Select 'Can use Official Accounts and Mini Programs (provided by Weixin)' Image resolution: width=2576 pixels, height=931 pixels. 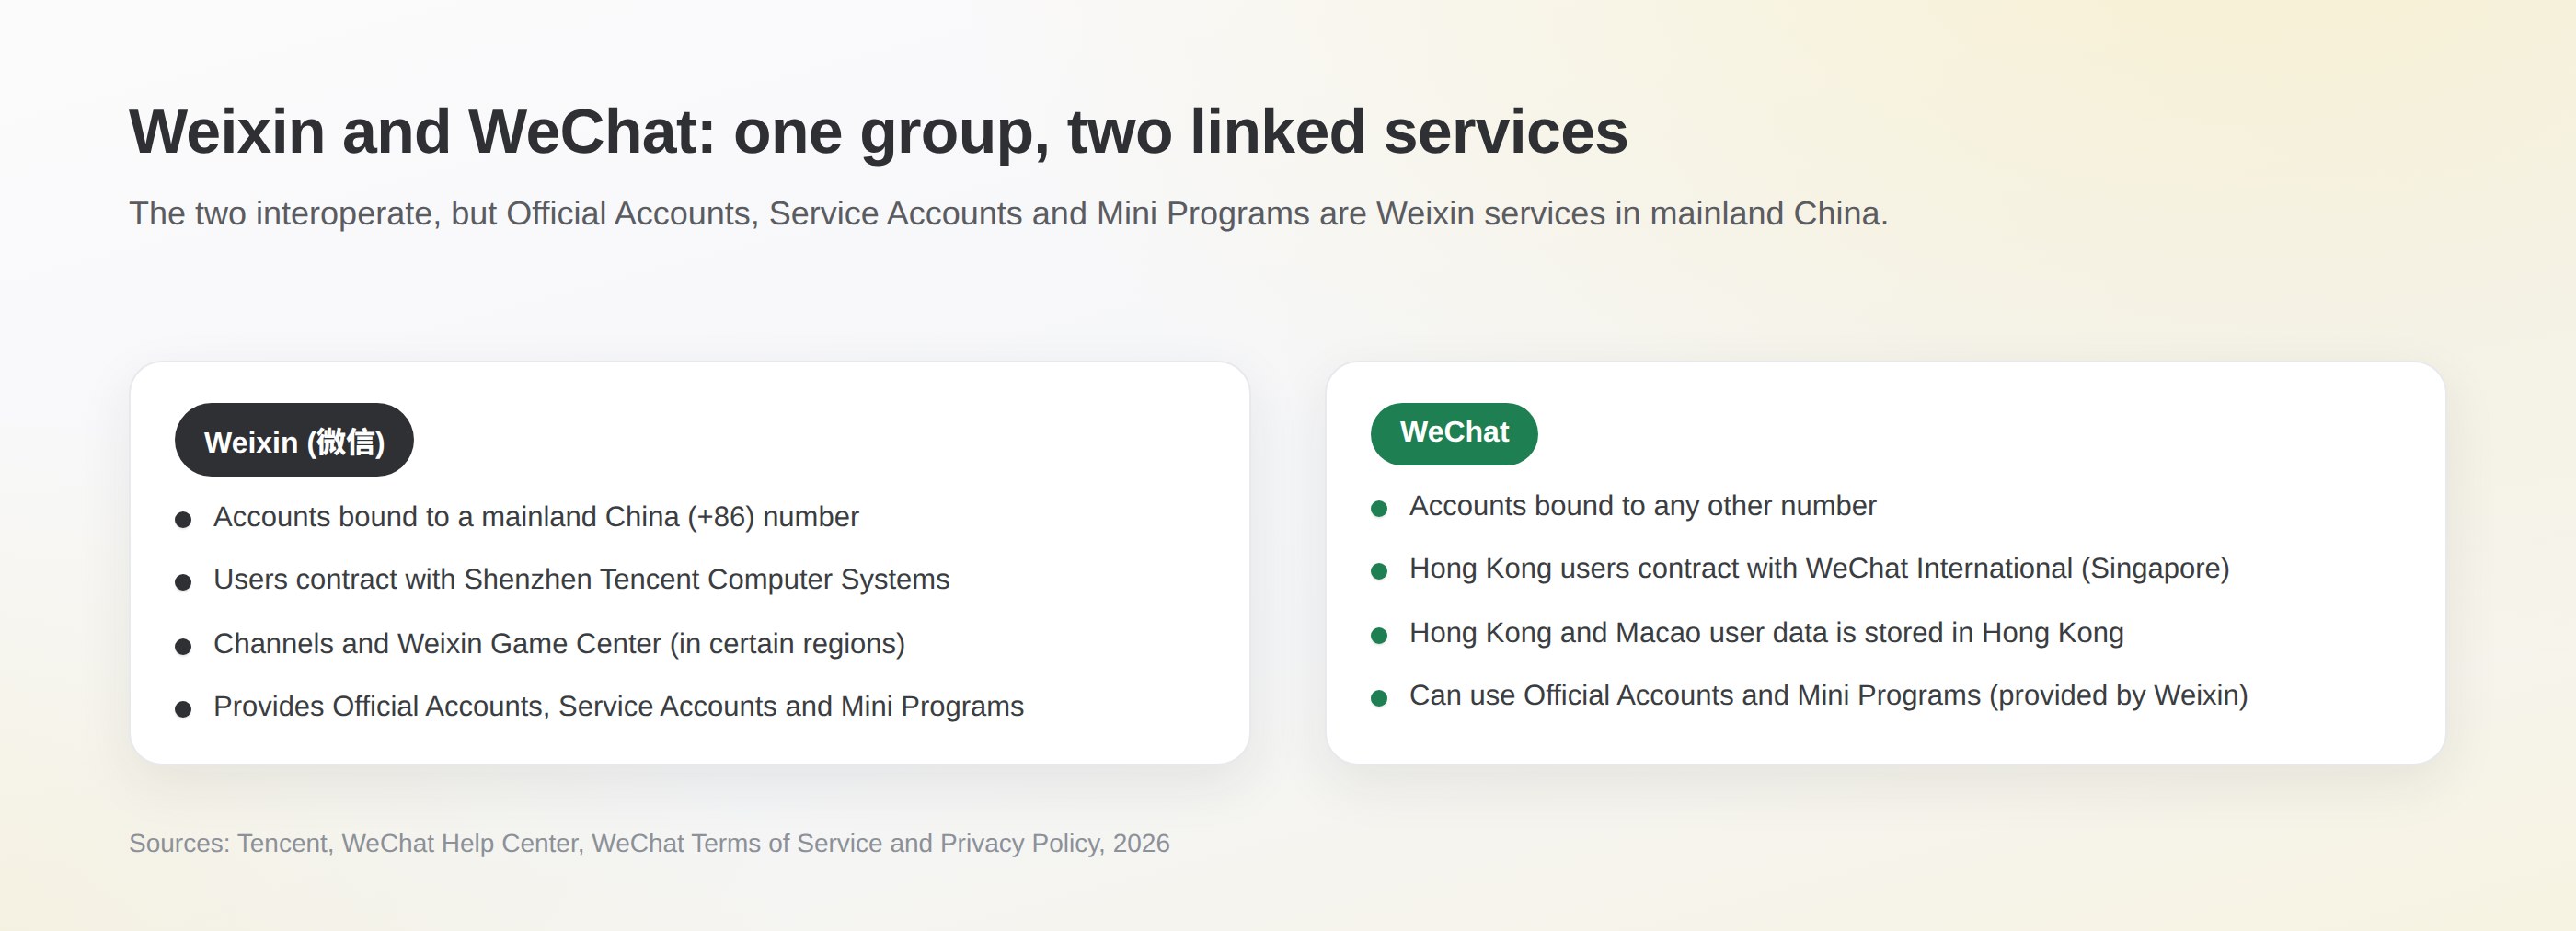point(1828,696)
